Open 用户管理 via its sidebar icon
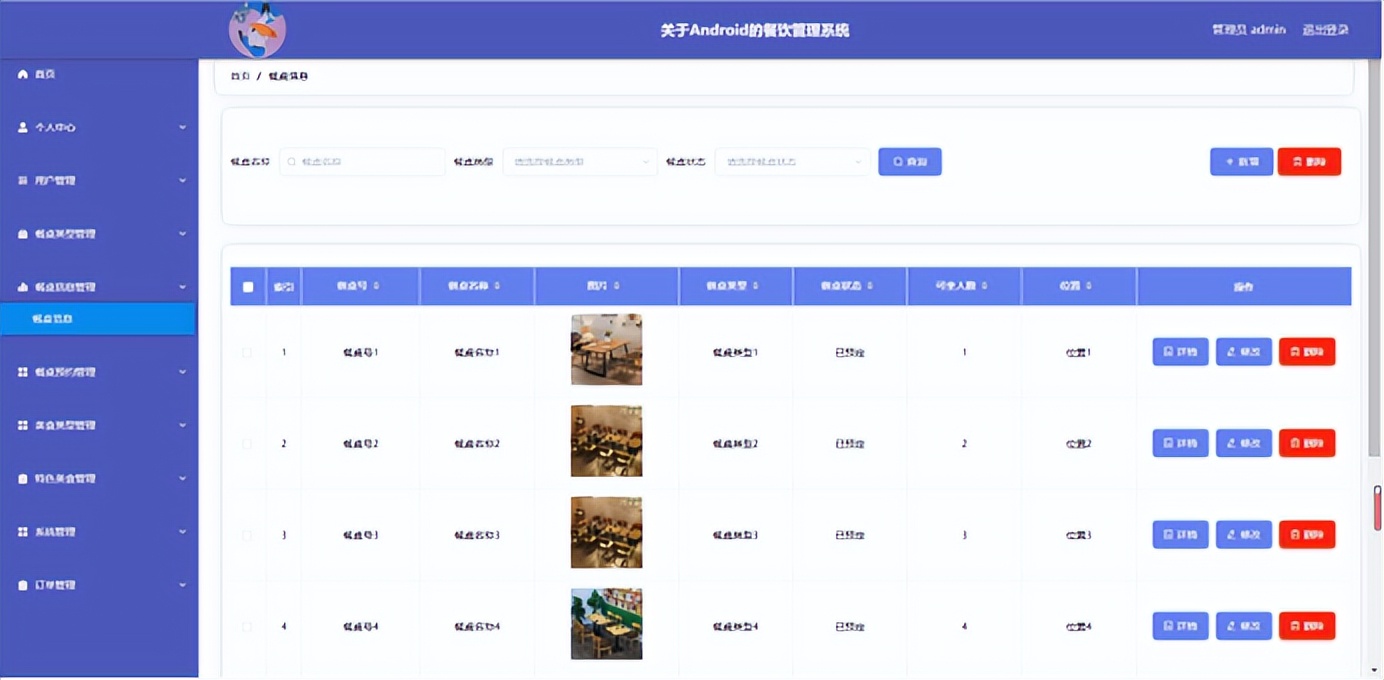This screenshot has height=680, width=1384. (x=22, y=180)
